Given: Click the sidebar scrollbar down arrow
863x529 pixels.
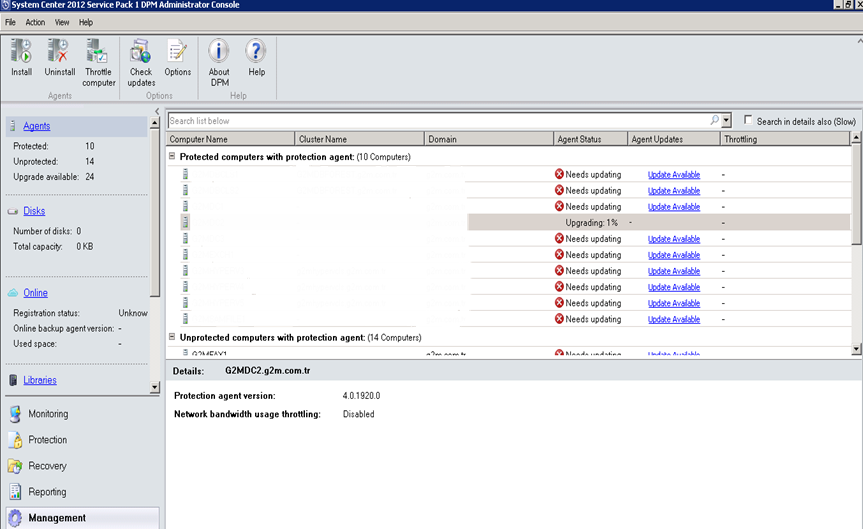Looking at the screenshot, I should click(x=155, y=387).
